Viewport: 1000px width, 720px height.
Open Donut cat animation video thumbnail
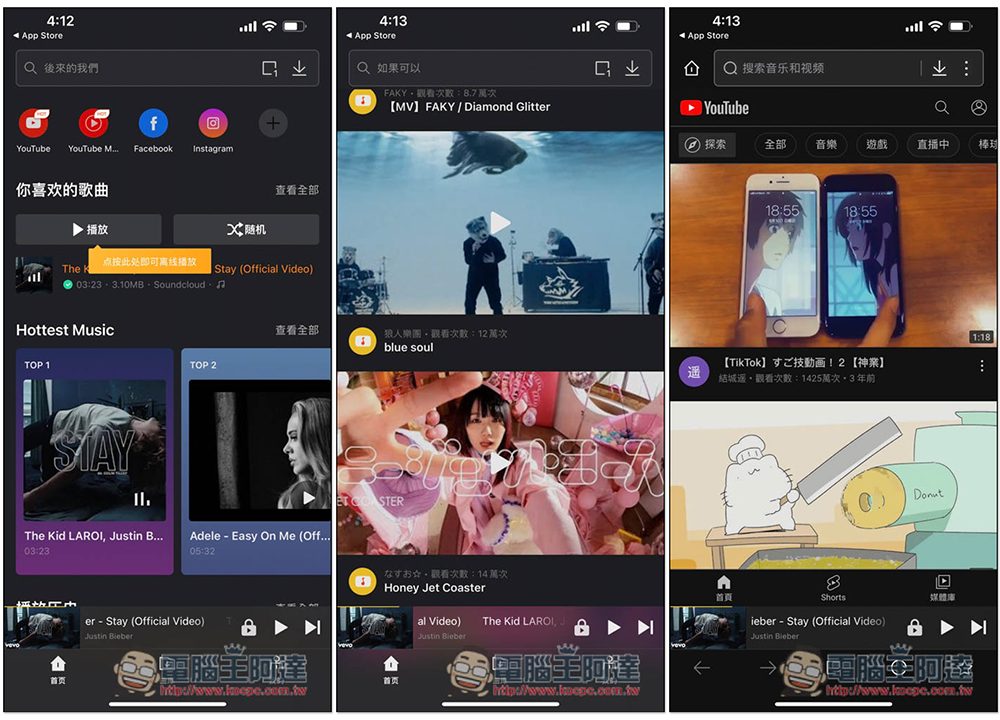tap(833, 485)
